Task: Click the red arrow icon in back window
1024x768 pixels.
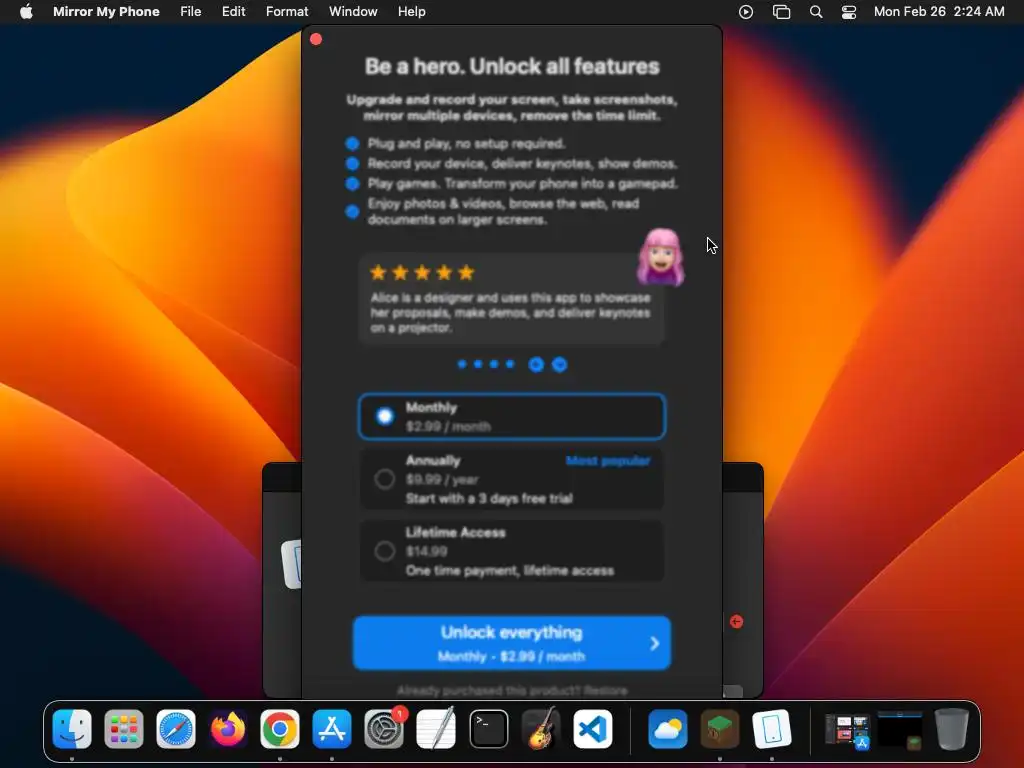Action: (x=737, y=622)
